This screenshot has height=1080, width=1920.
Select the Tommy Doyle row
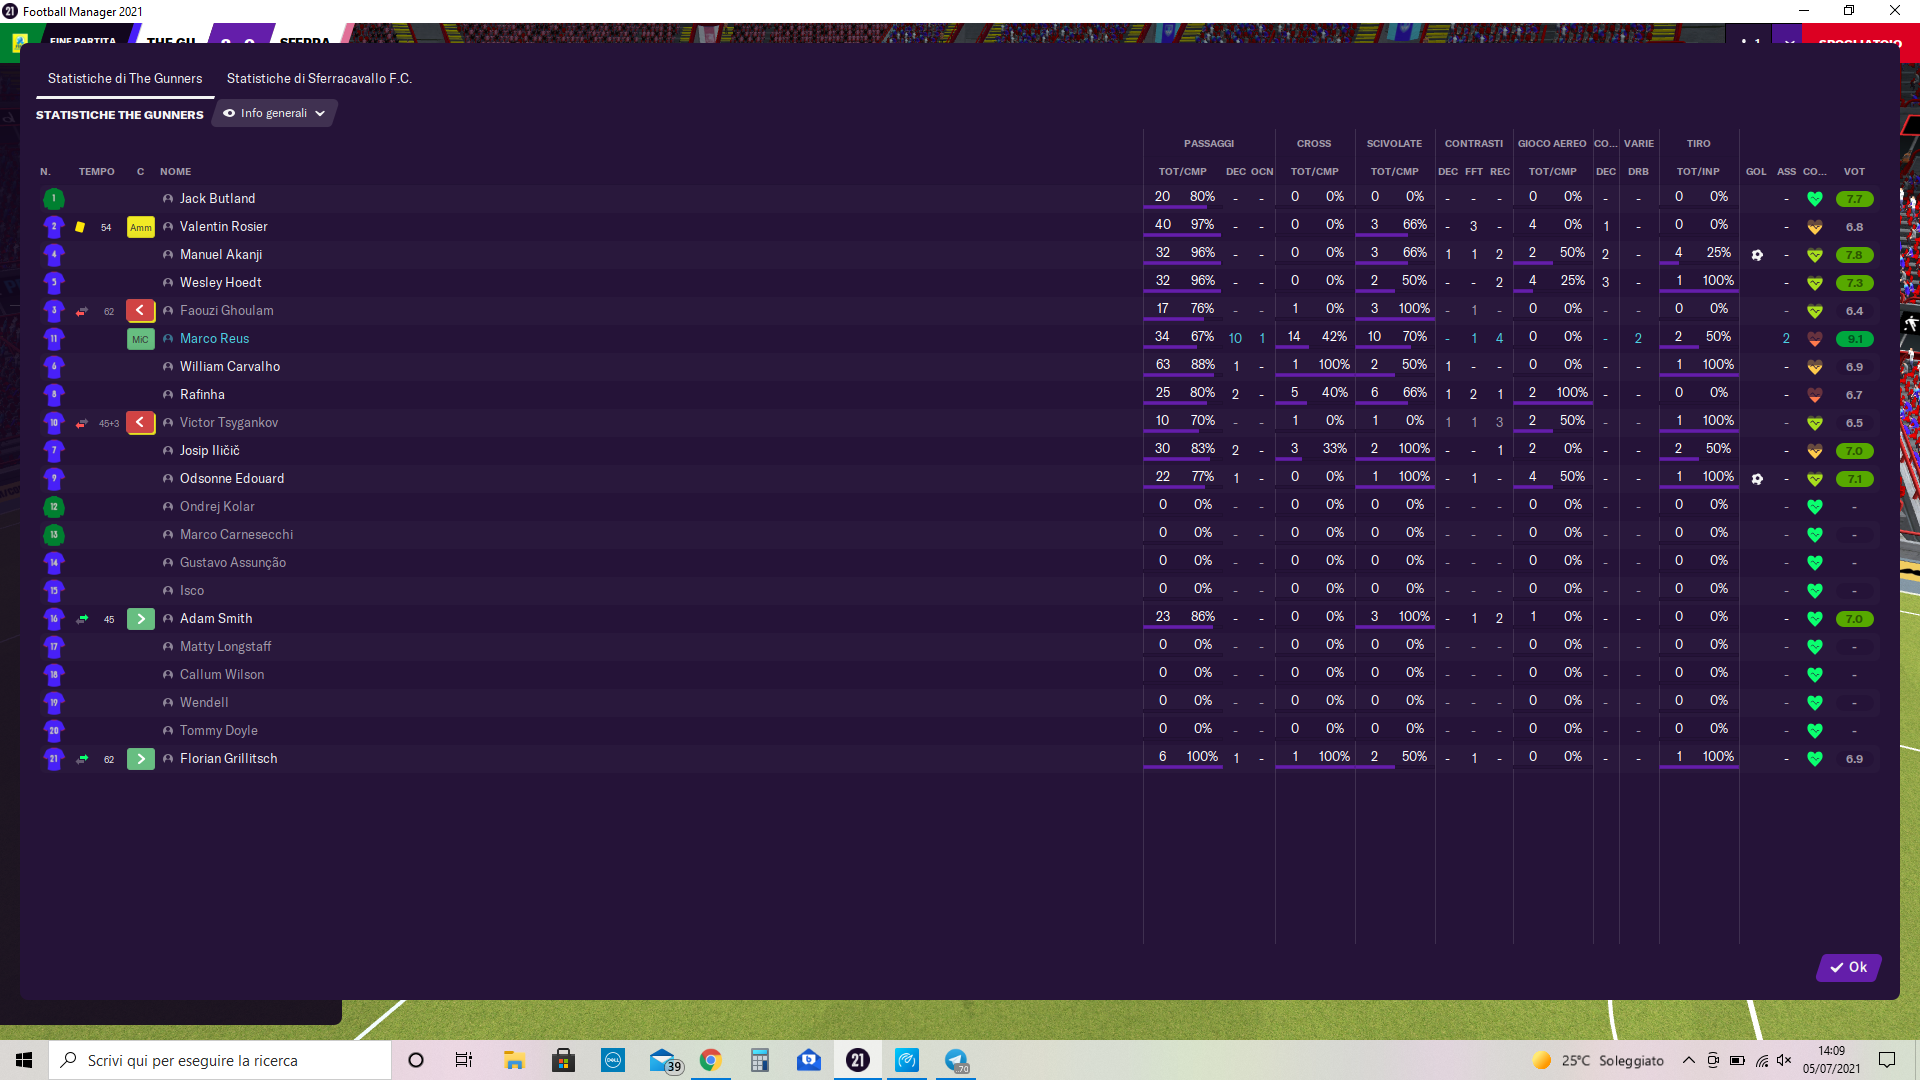958,731
